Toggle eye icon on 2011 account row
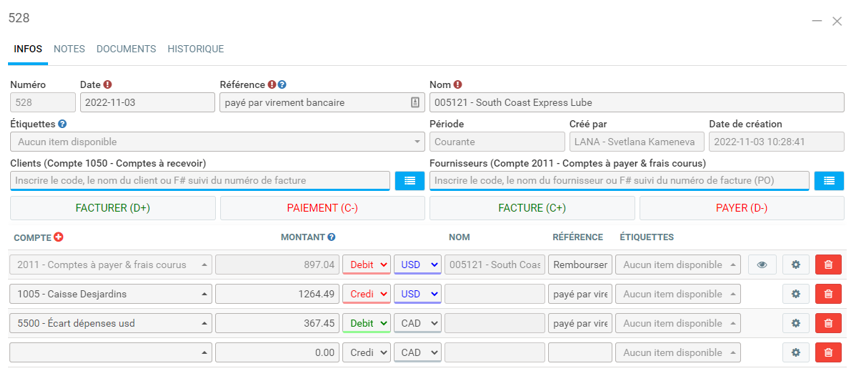The image size is (849, 370). (762, 265)
